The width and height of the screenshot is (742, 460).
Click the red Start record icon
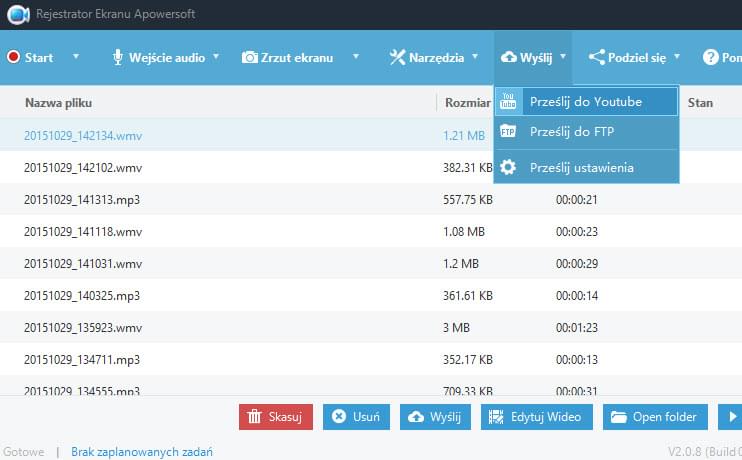14,58
